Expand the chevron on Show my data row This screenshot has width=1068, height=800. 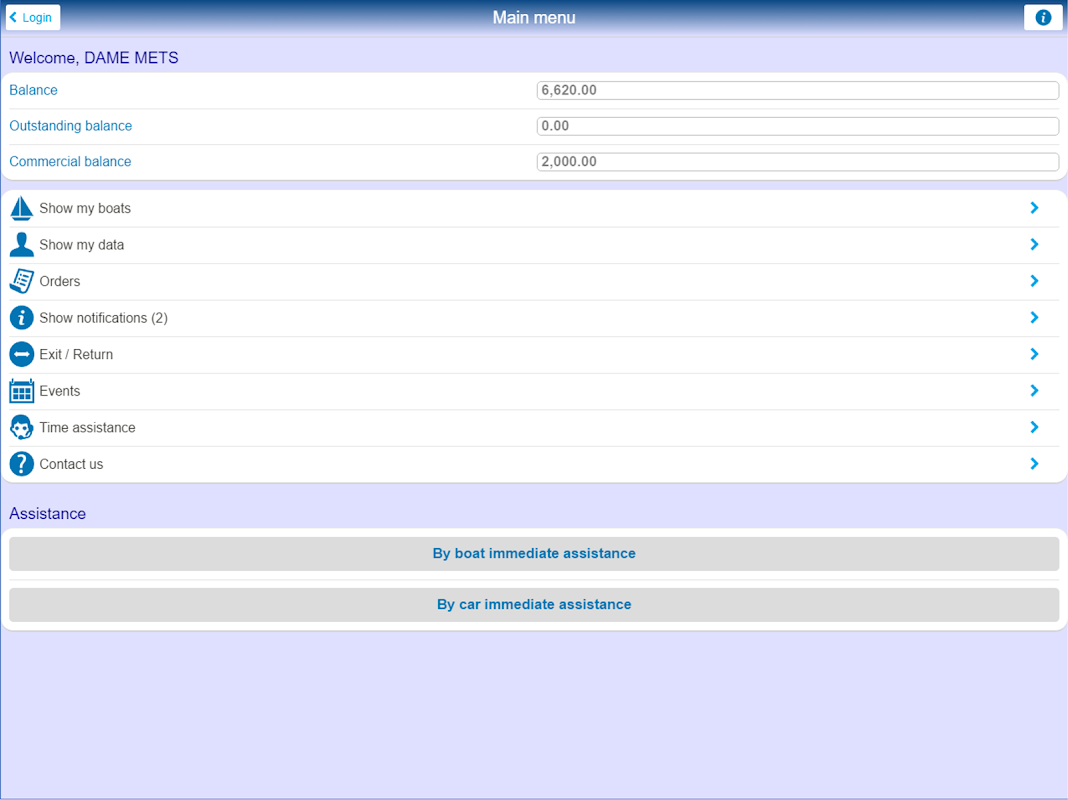[1034, 244]
